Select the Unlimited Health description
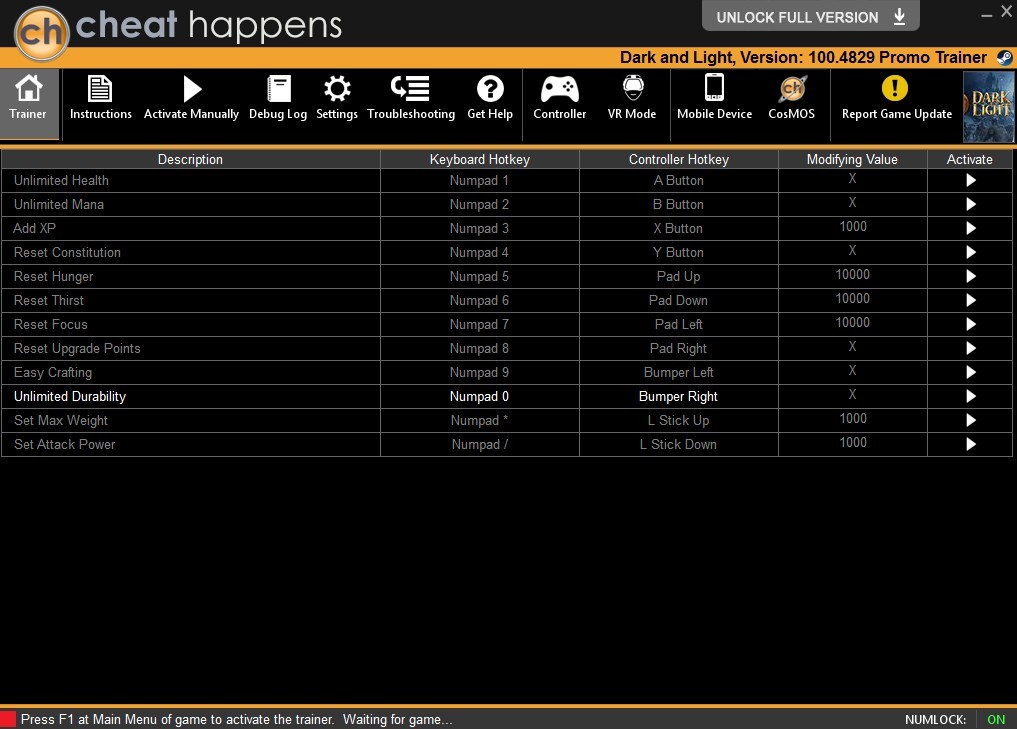1017x729 pixels. [61, 180]
